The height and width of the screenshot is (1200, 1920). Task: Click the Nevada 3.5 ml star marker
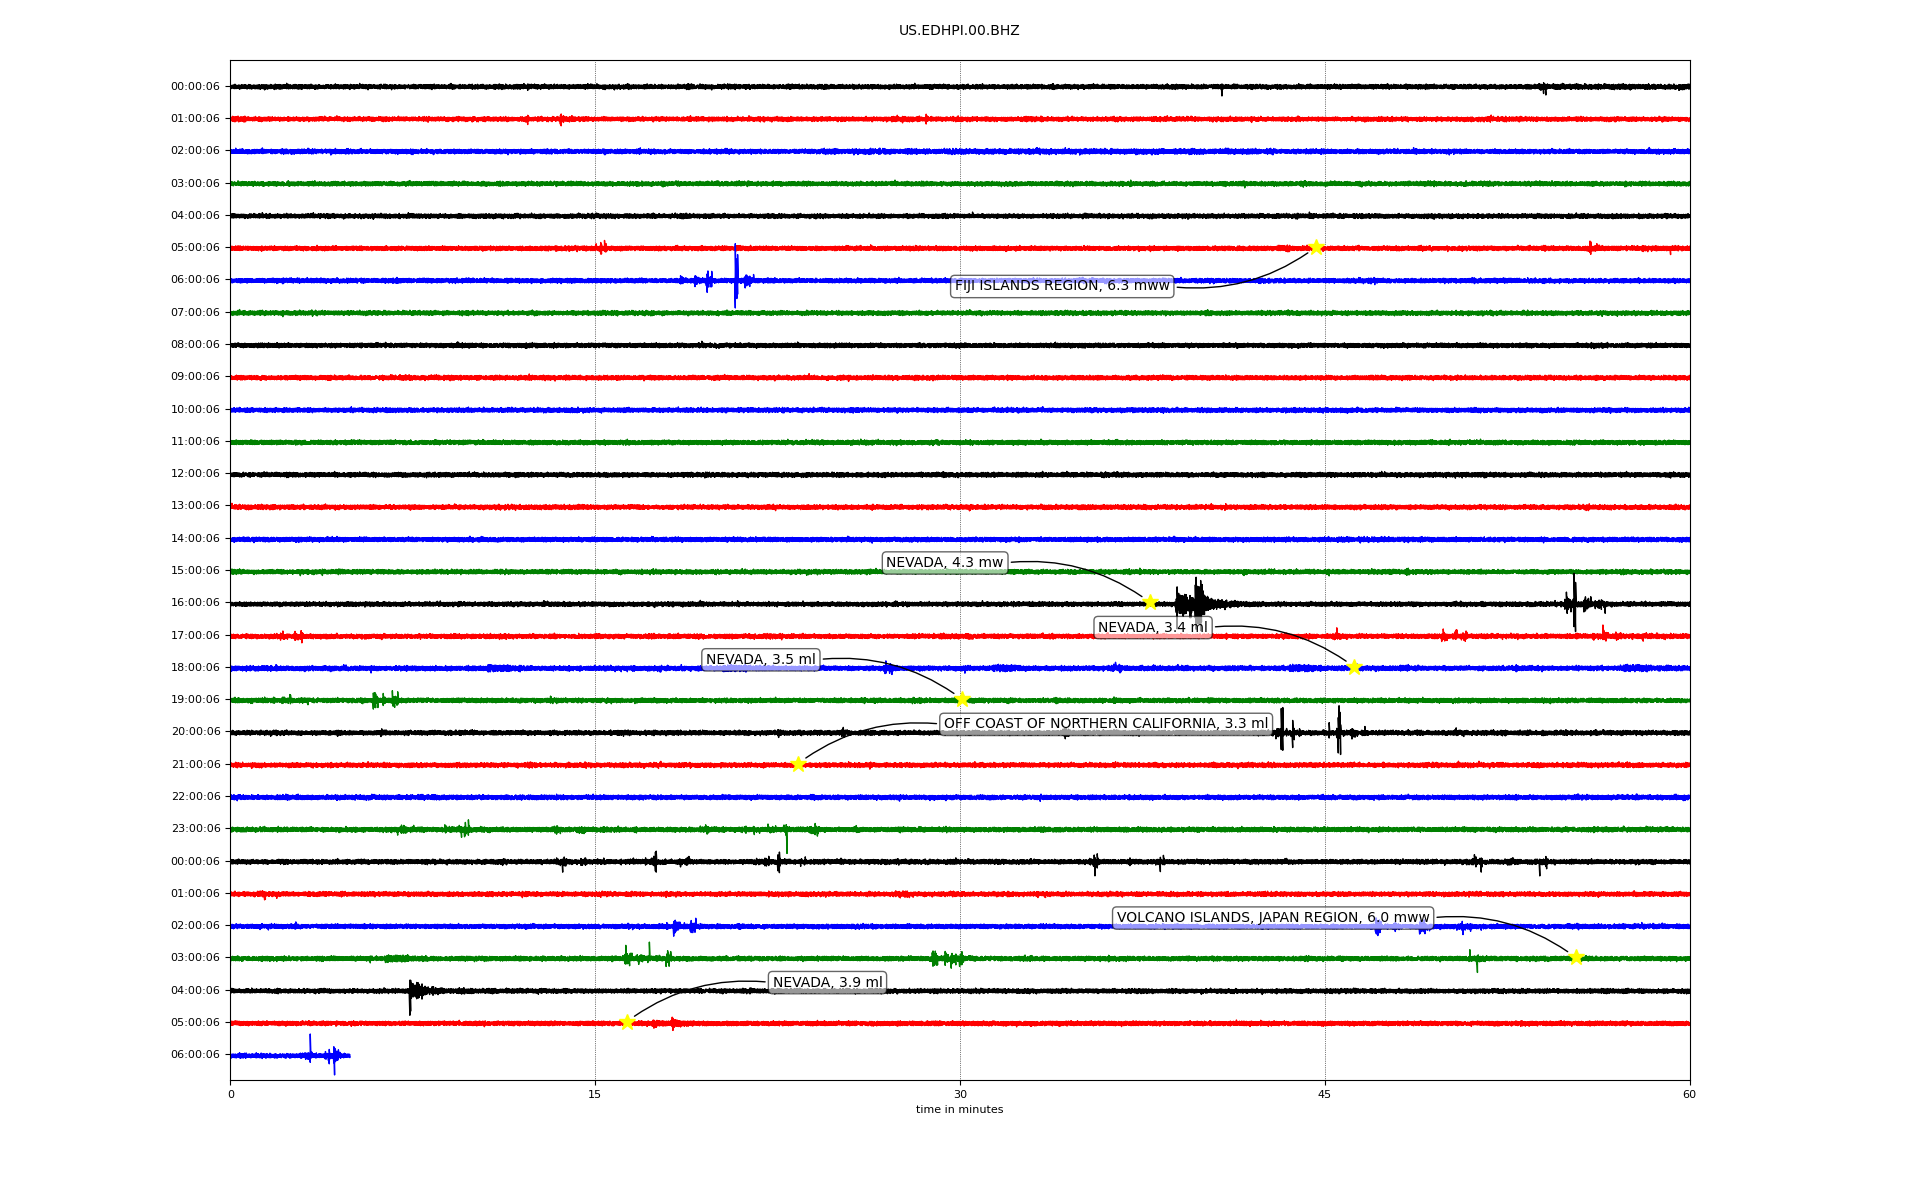click(x=962, y=699)
